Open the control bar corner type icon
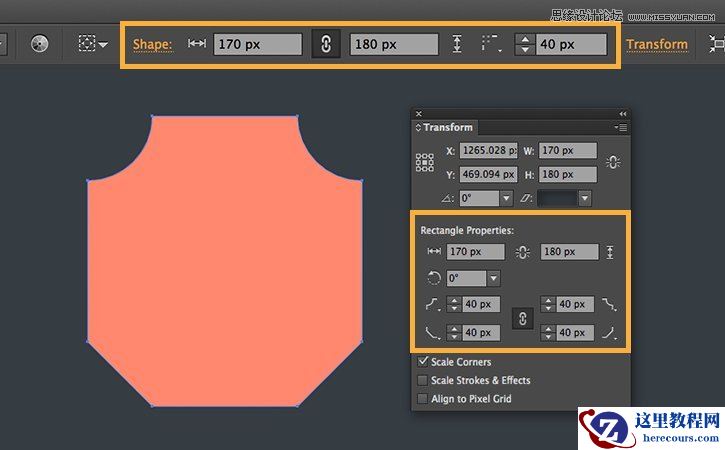This screenshot has width=725, height=450. (491, 43)
